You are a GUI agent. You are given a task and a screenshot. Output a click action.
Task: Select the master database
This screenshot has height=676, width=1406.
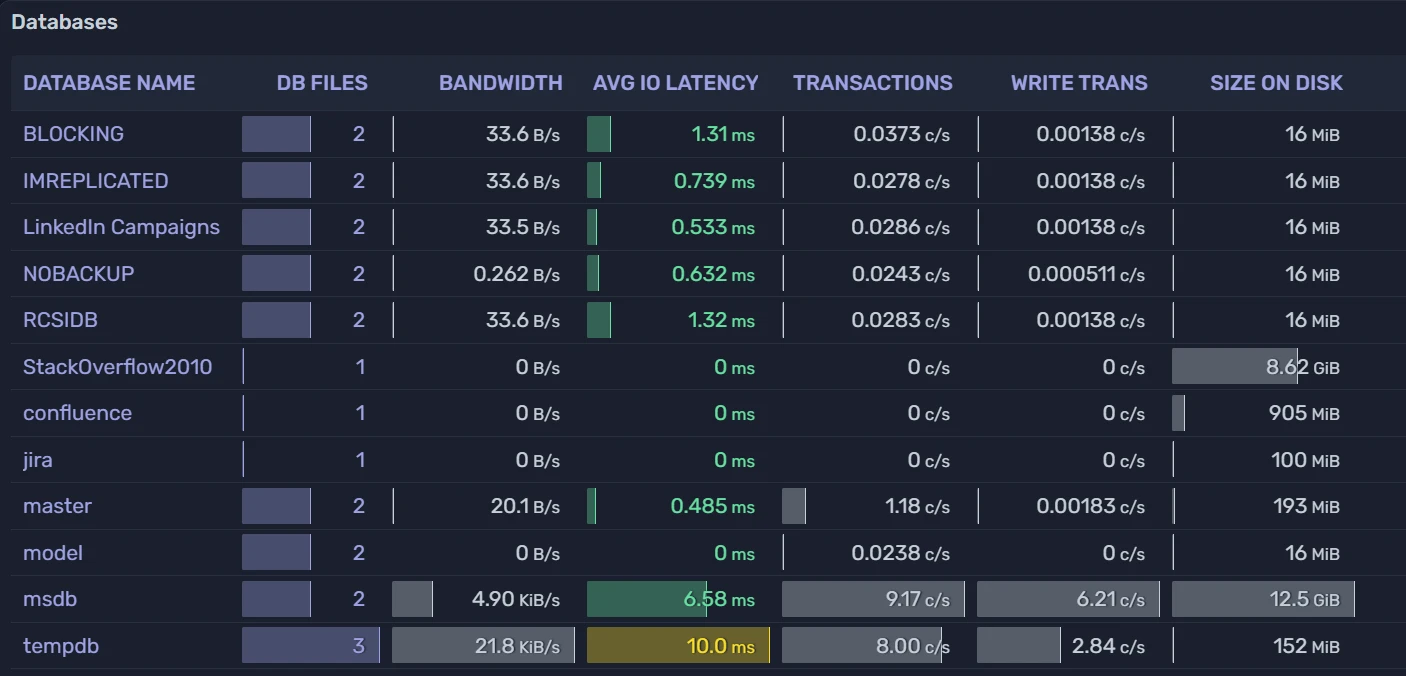coord(57,506)
